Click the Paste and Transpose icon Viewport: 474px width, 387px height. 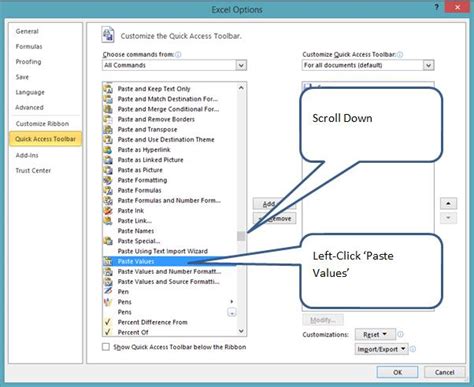tap(108, 129)
